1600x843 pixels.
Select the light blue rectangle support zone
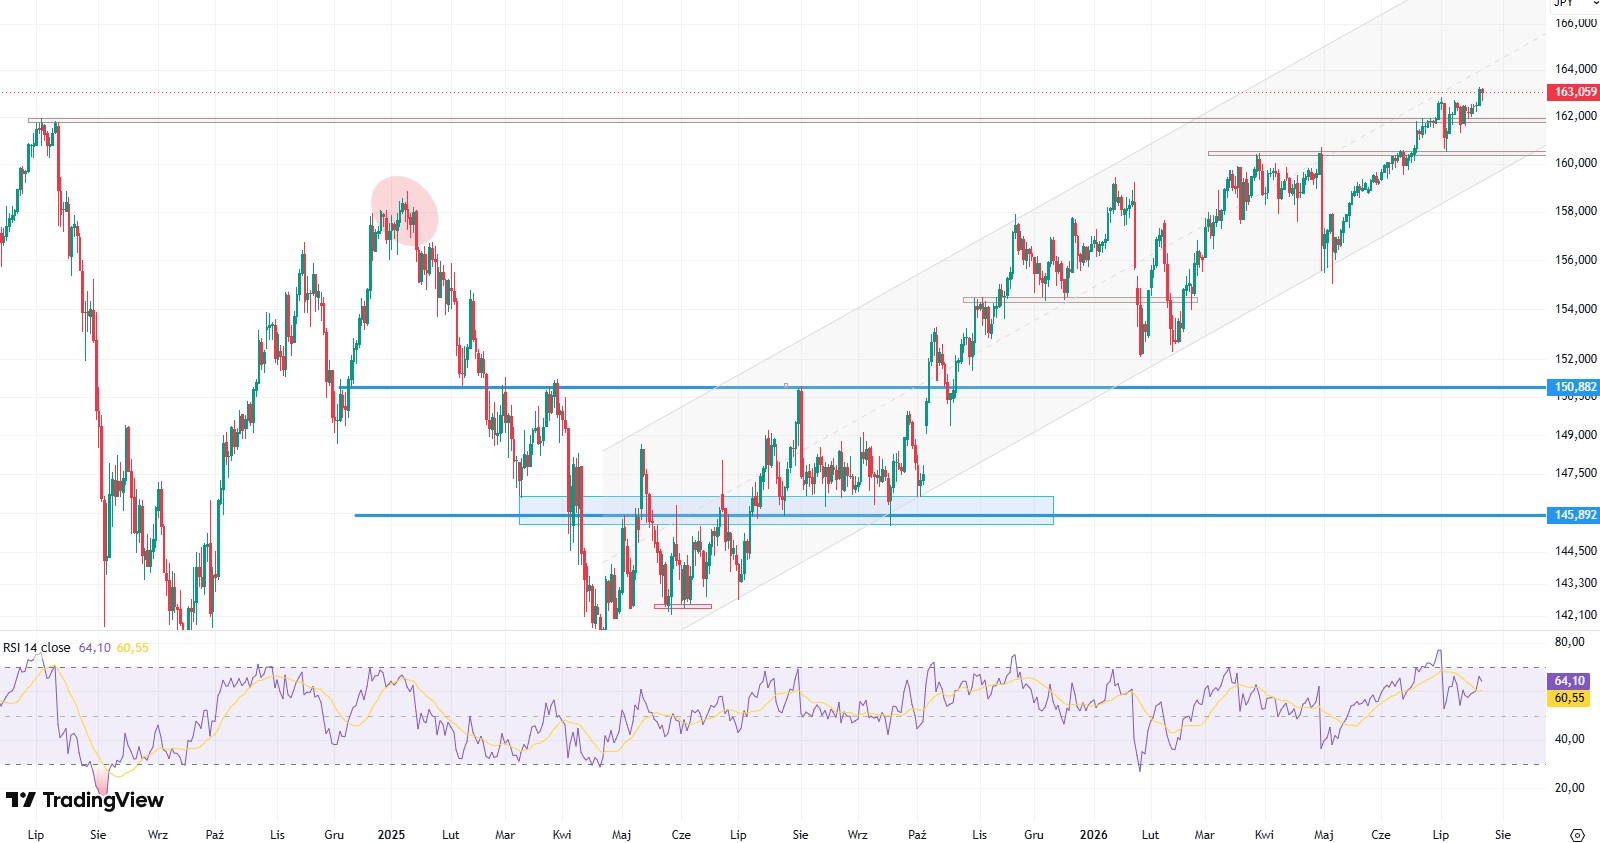[786, 510]
